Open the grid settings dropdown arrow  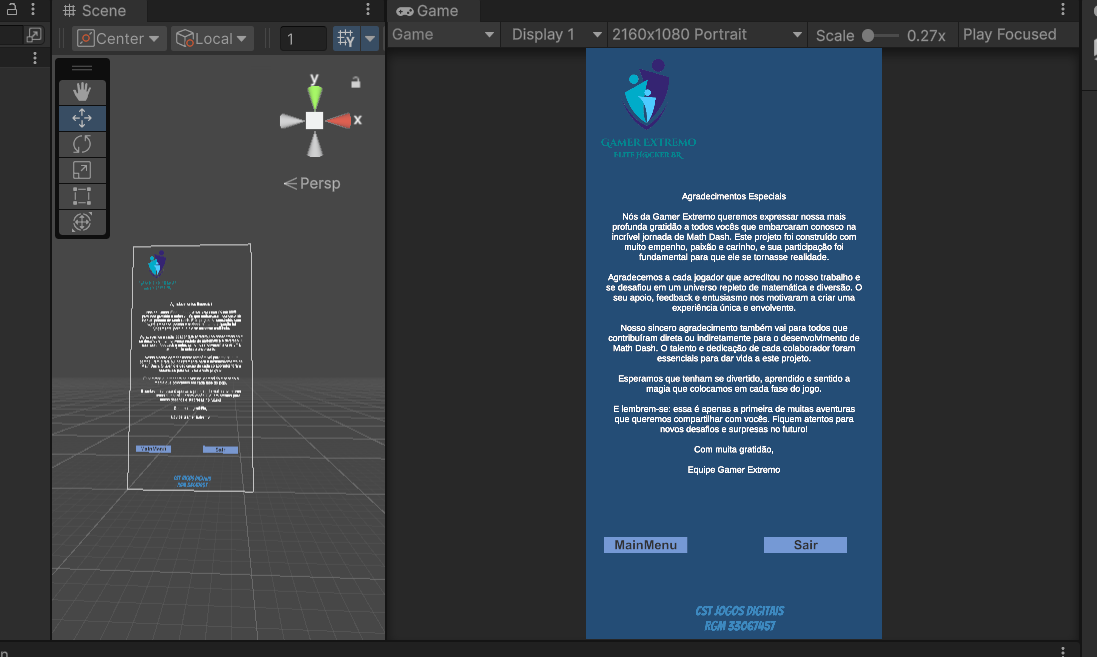[x=370, y=38]
